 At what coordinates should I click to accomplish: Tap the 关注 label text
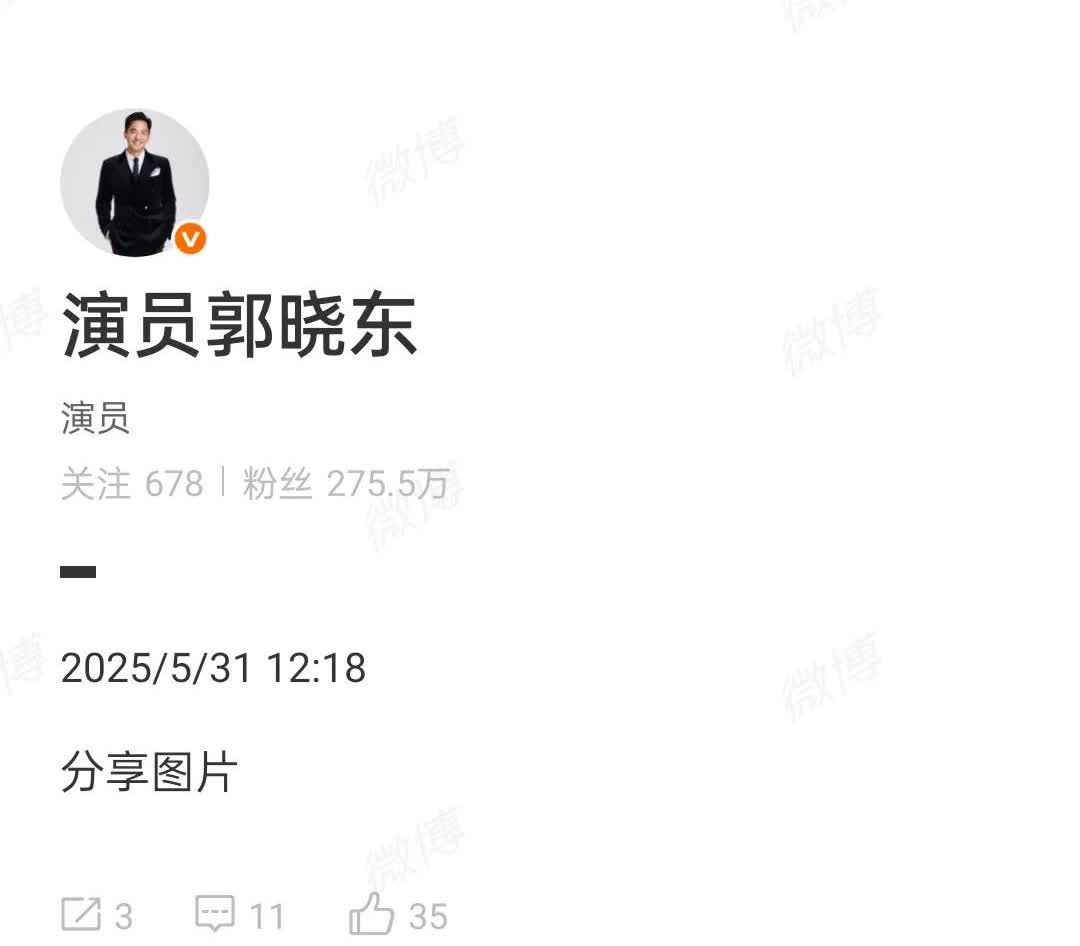(96, 484)
